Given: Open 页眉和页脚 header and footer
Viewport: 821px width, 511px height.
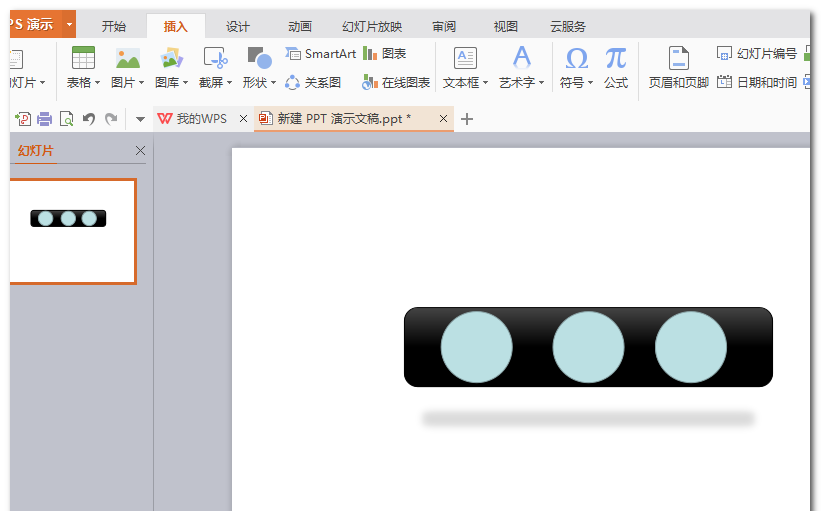Looking at the screenshot, I should click(679, 67).
